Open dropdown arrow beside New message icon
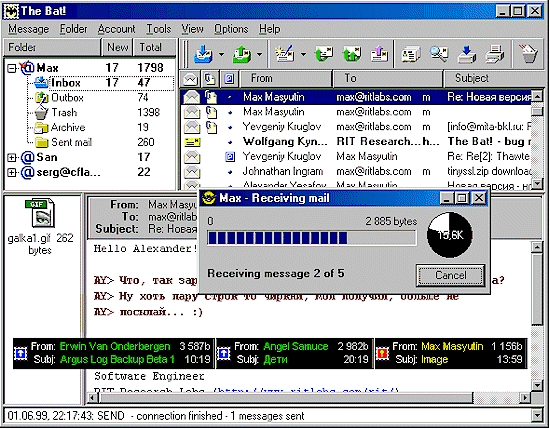The image size is (550, 429). pyautogui.click(x=303, y=54)
